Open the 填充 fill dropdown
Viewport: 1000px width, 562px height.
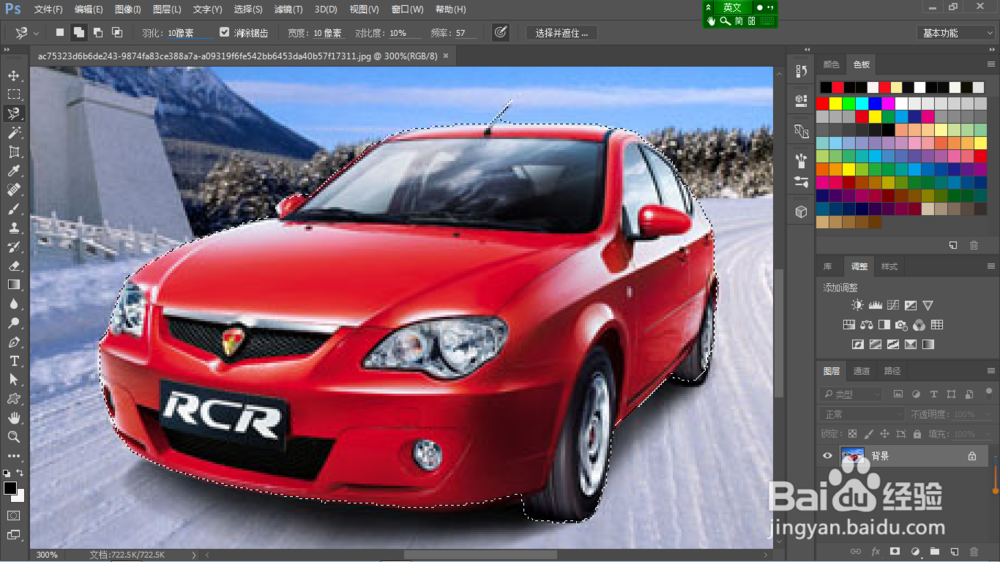coord(988,434)
